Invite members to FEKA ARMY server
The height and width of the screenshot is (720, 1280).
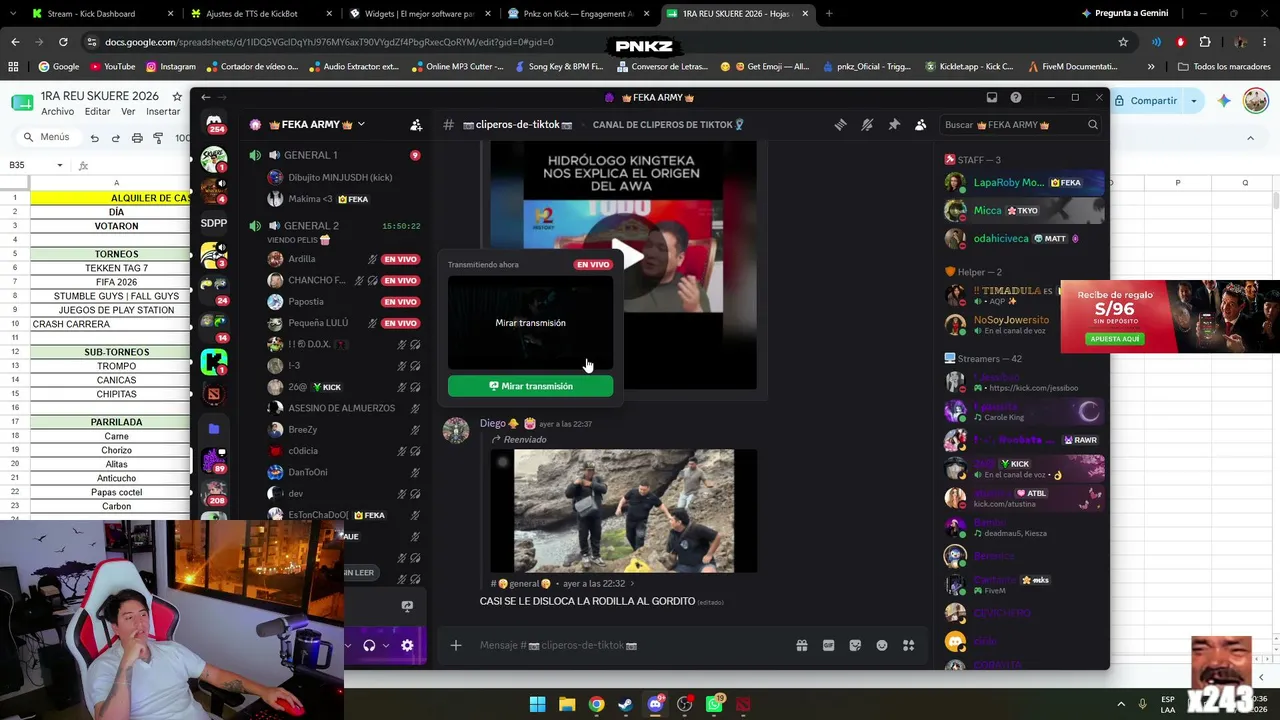click(x=416, y=125)
